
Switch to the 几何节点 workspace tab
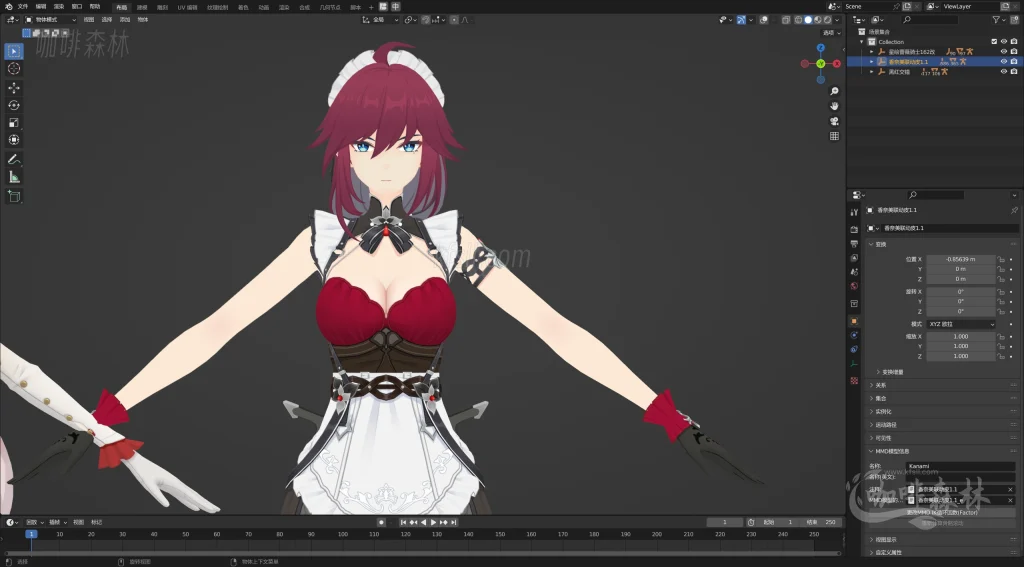point(330,7)
